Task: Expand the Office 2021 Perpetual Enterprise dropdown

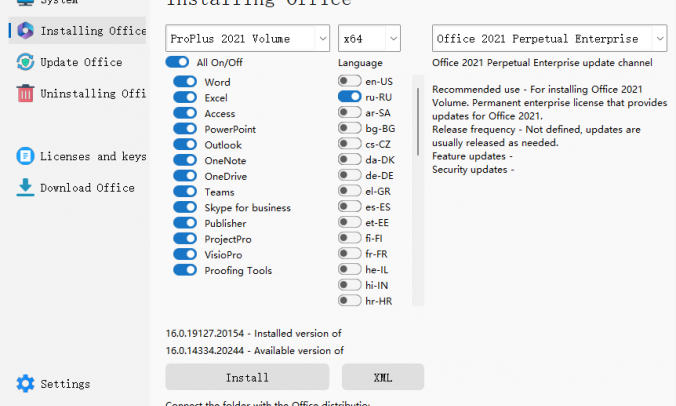Action: coord(550,38)
